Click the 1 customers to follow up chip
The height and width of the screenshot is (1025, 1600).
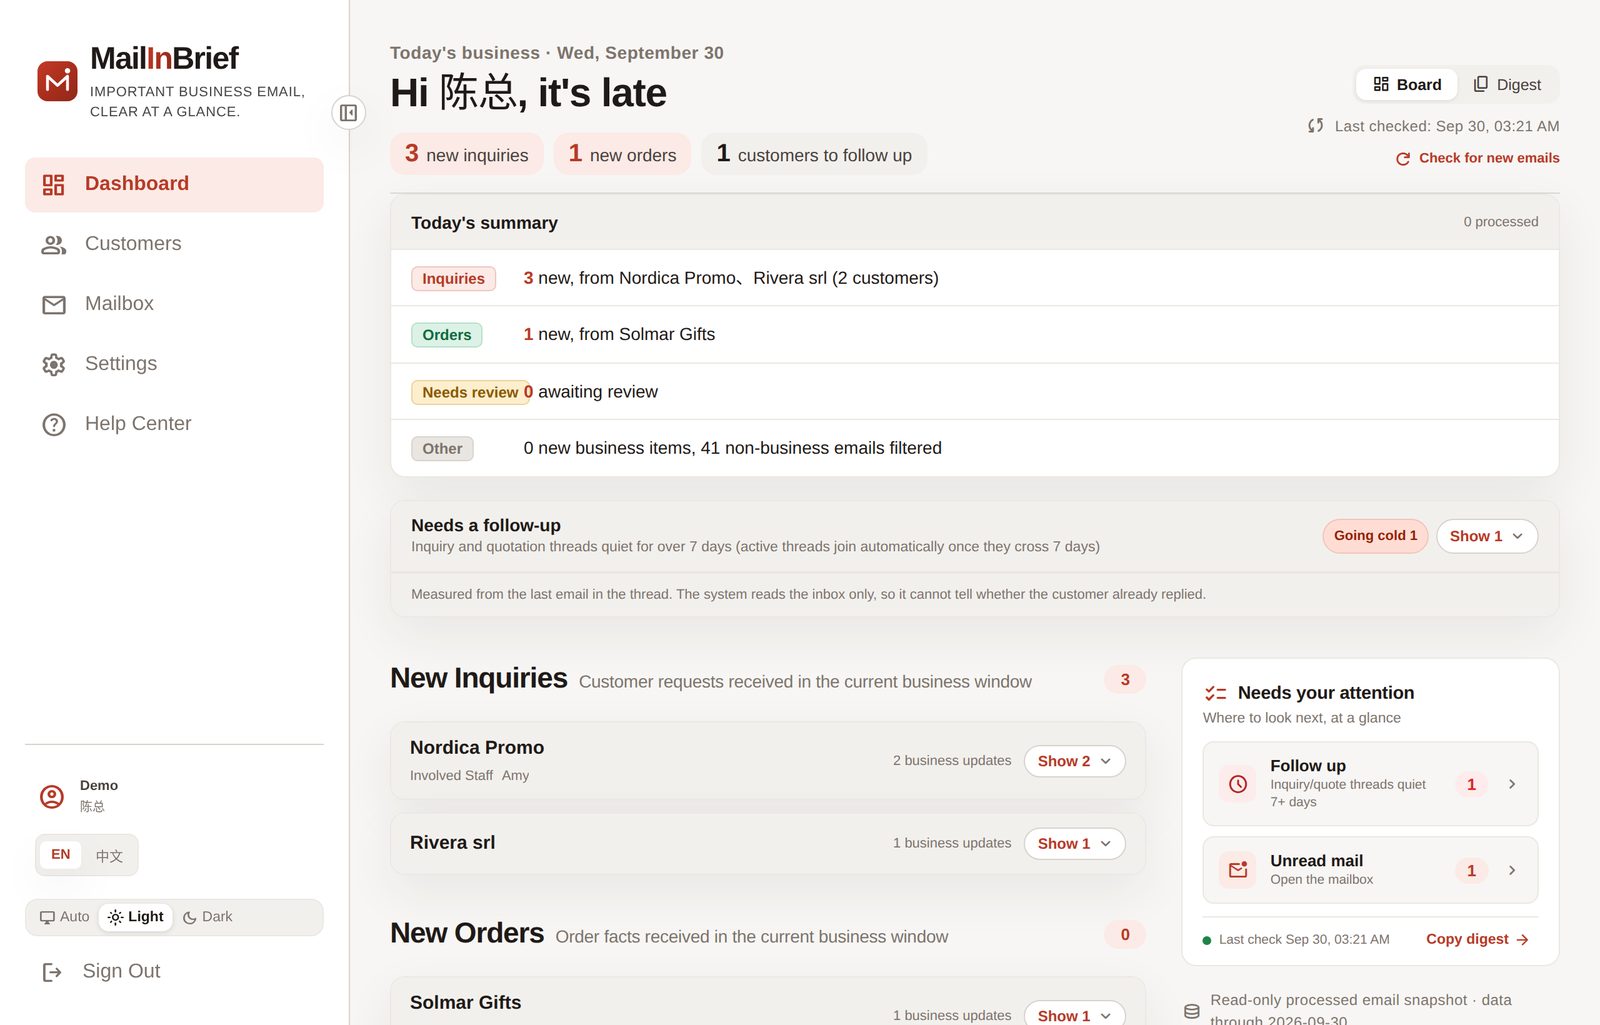coord(814,154)
